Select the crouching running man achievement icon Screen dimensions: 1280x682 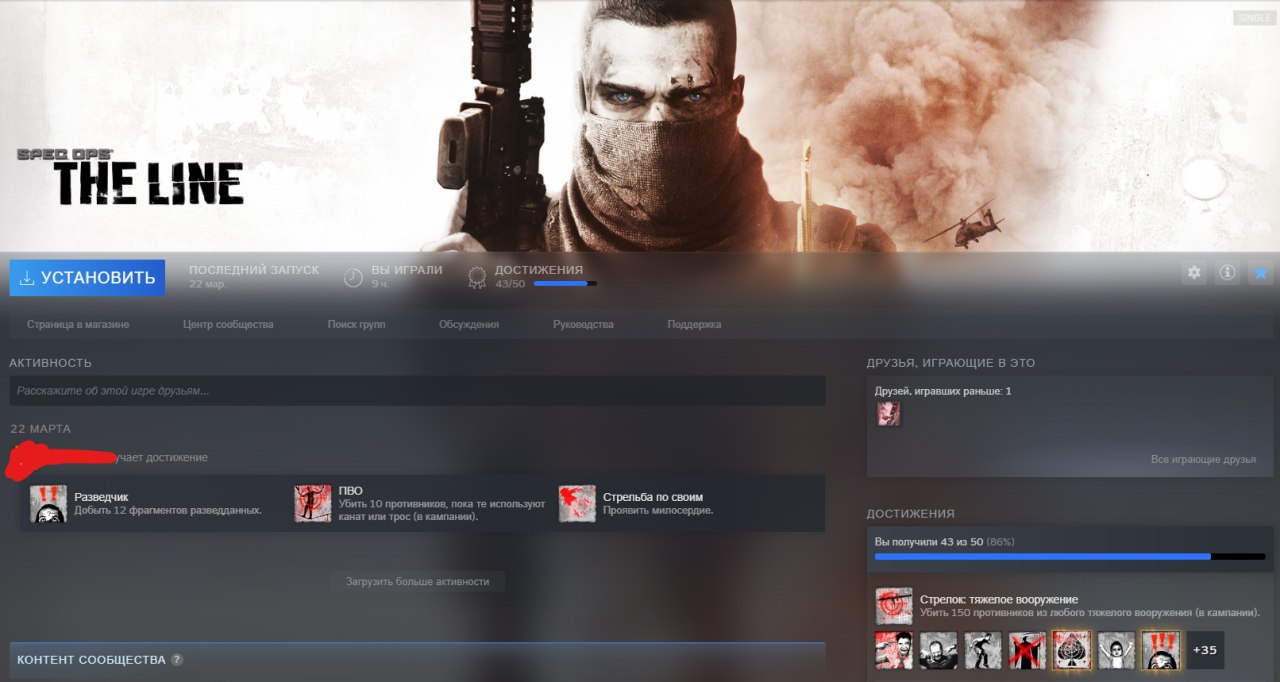(983, 650)
